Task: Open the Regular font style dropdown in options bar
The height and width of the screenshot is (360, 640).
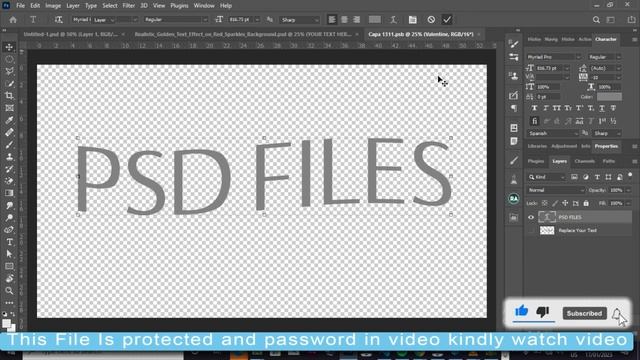Action: pyautogui.click(x=176, y=20)
